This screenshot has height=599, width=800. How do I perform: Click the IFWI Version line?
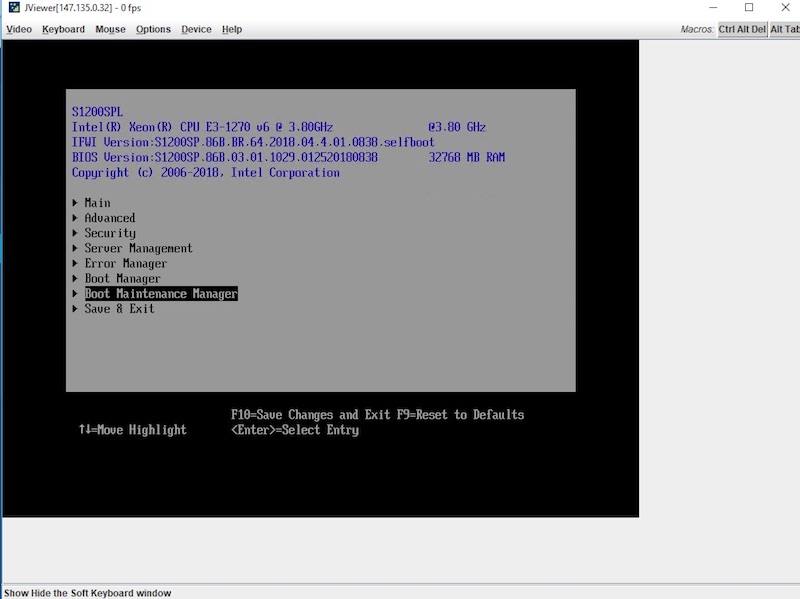pyautogui.click(x=253, y=142)
